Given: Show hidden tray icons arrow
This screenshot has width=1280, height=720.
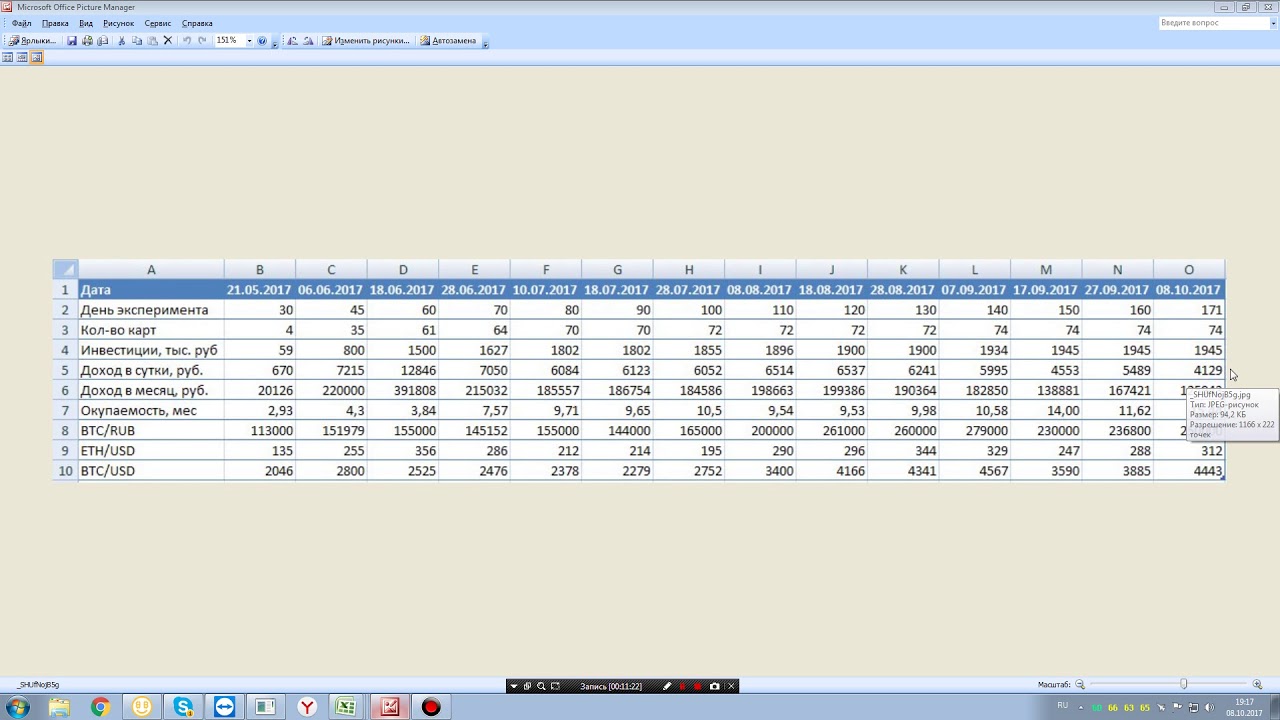Looking at the screenshot, I should tap(1080, 707).
